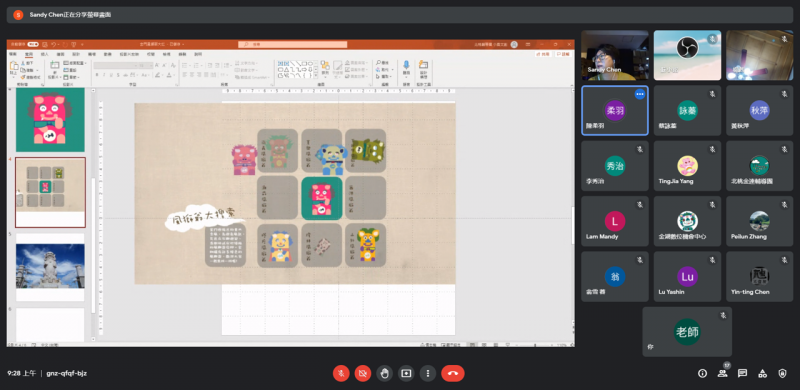Open more options three-dot menu
The image size is (800, 390).
[428, 374]
